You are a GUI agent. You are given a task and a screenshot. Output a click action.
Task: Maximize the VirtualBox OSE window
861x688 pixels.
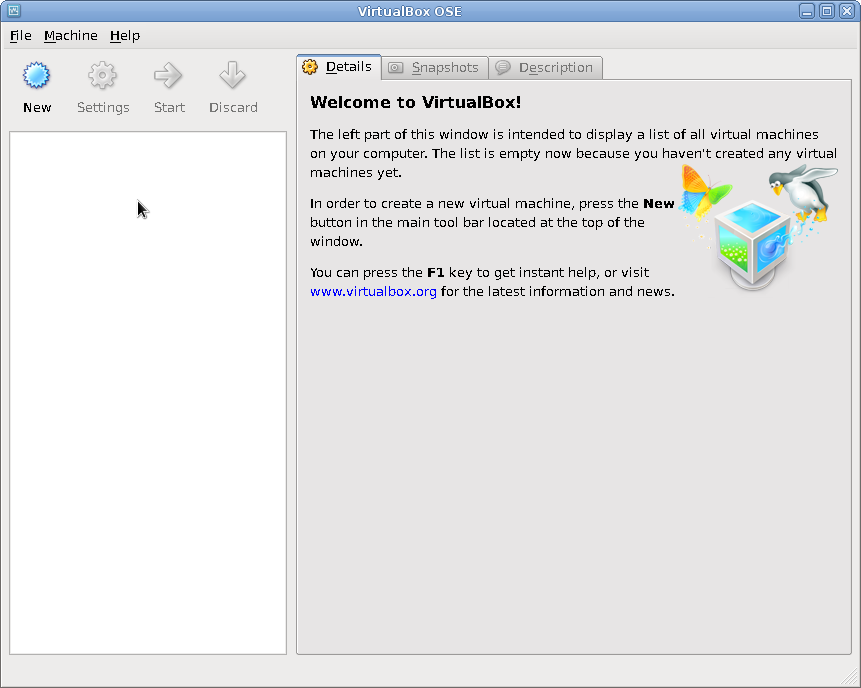(827, 11)
